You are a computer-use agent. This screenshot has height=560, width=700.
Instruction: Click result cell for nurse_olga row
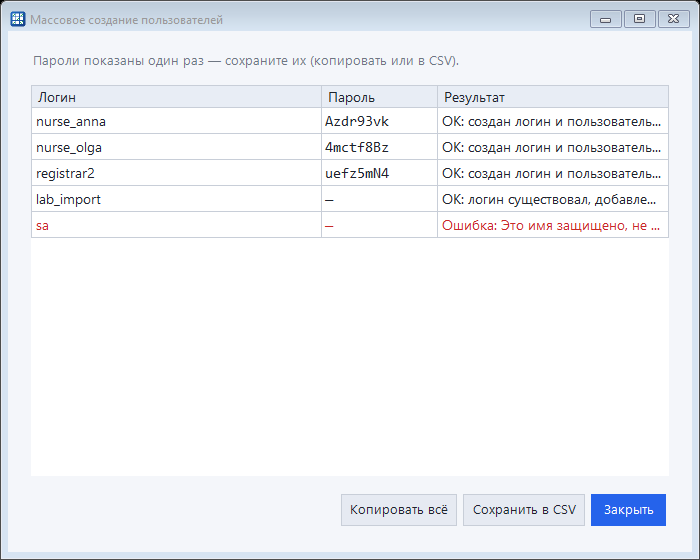pos(553,147)
